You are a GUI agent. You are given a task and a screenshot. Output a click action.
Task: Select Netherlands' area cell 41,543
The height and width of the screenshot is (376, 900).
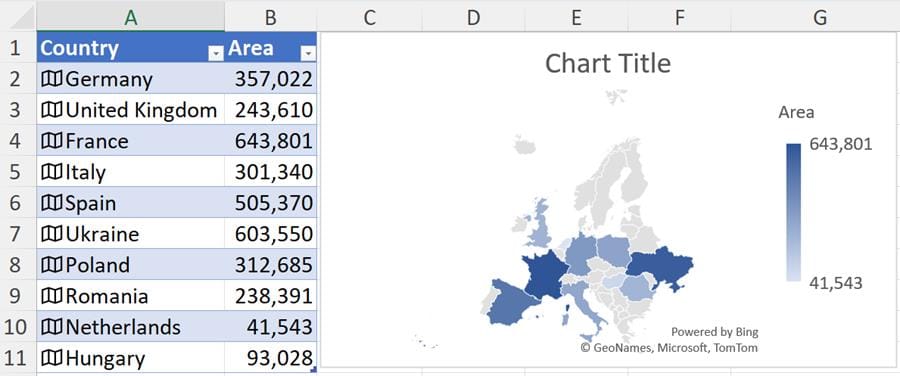[270, 327]
